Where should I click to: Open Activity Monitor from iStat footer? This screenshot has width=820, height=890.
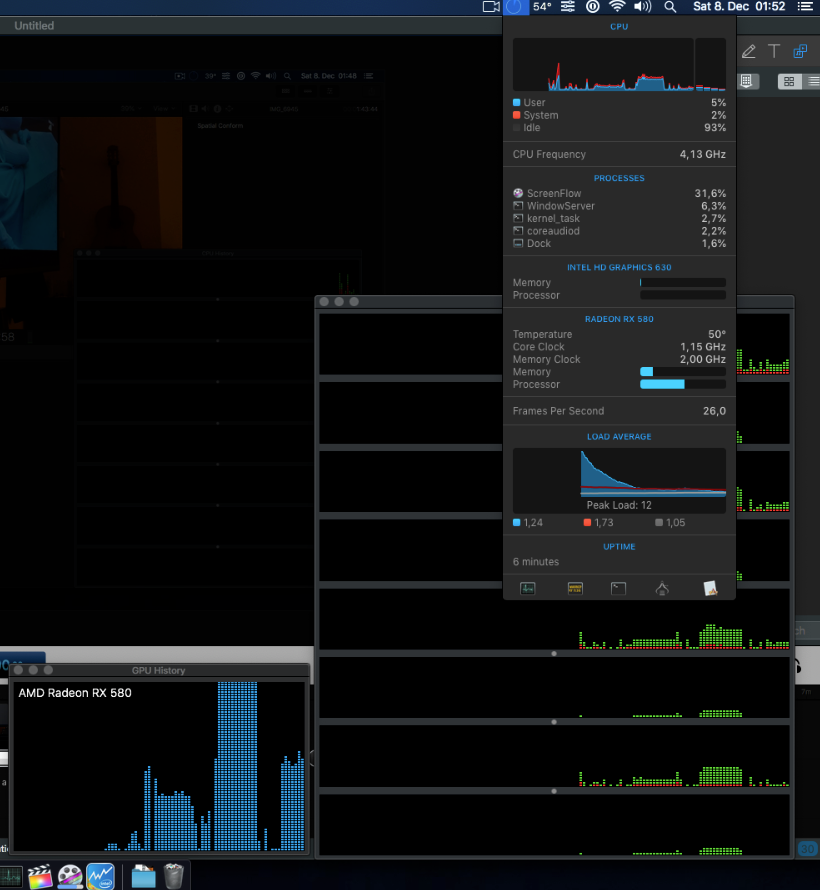tap(528, 589)
